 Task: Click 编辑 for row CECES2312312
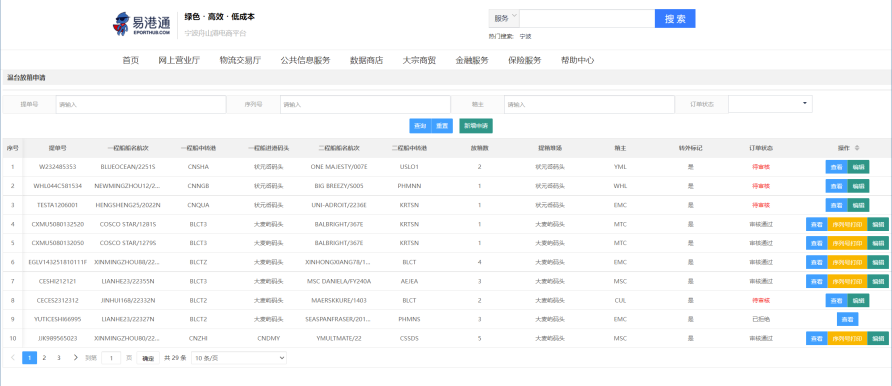point(858,300)
